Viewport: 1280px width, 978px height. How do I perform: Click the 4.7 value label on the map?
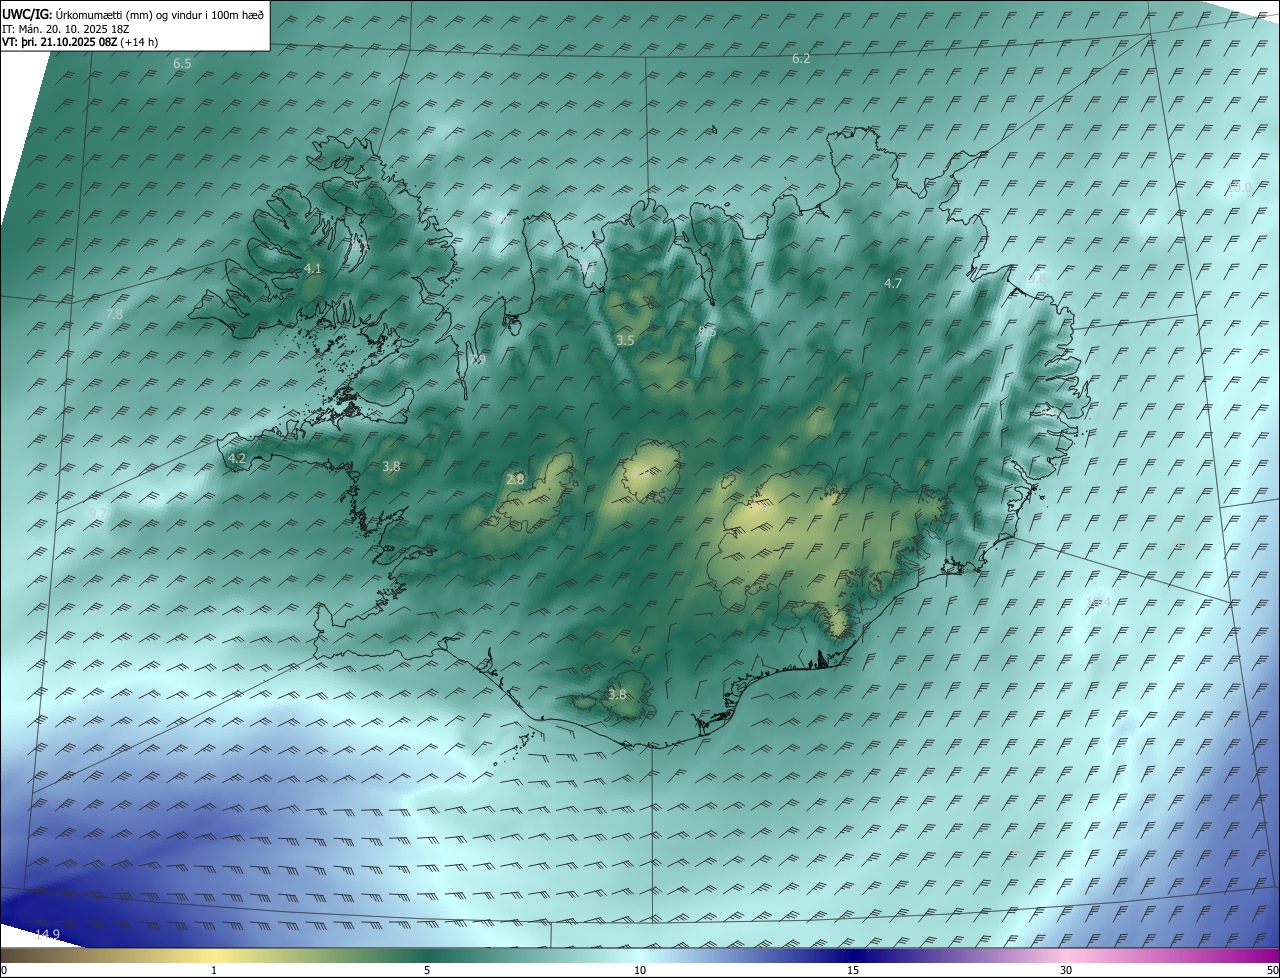pos(893,284)
